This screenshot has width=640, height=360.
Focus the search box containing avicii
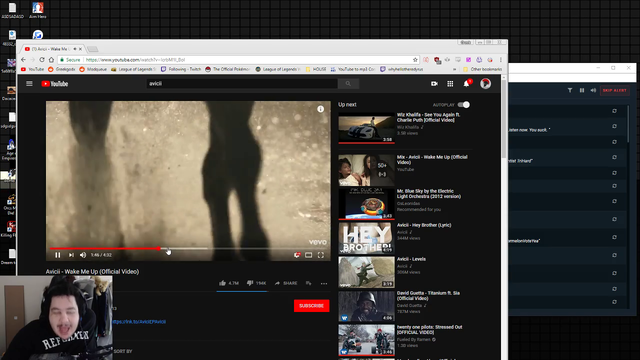242,84
